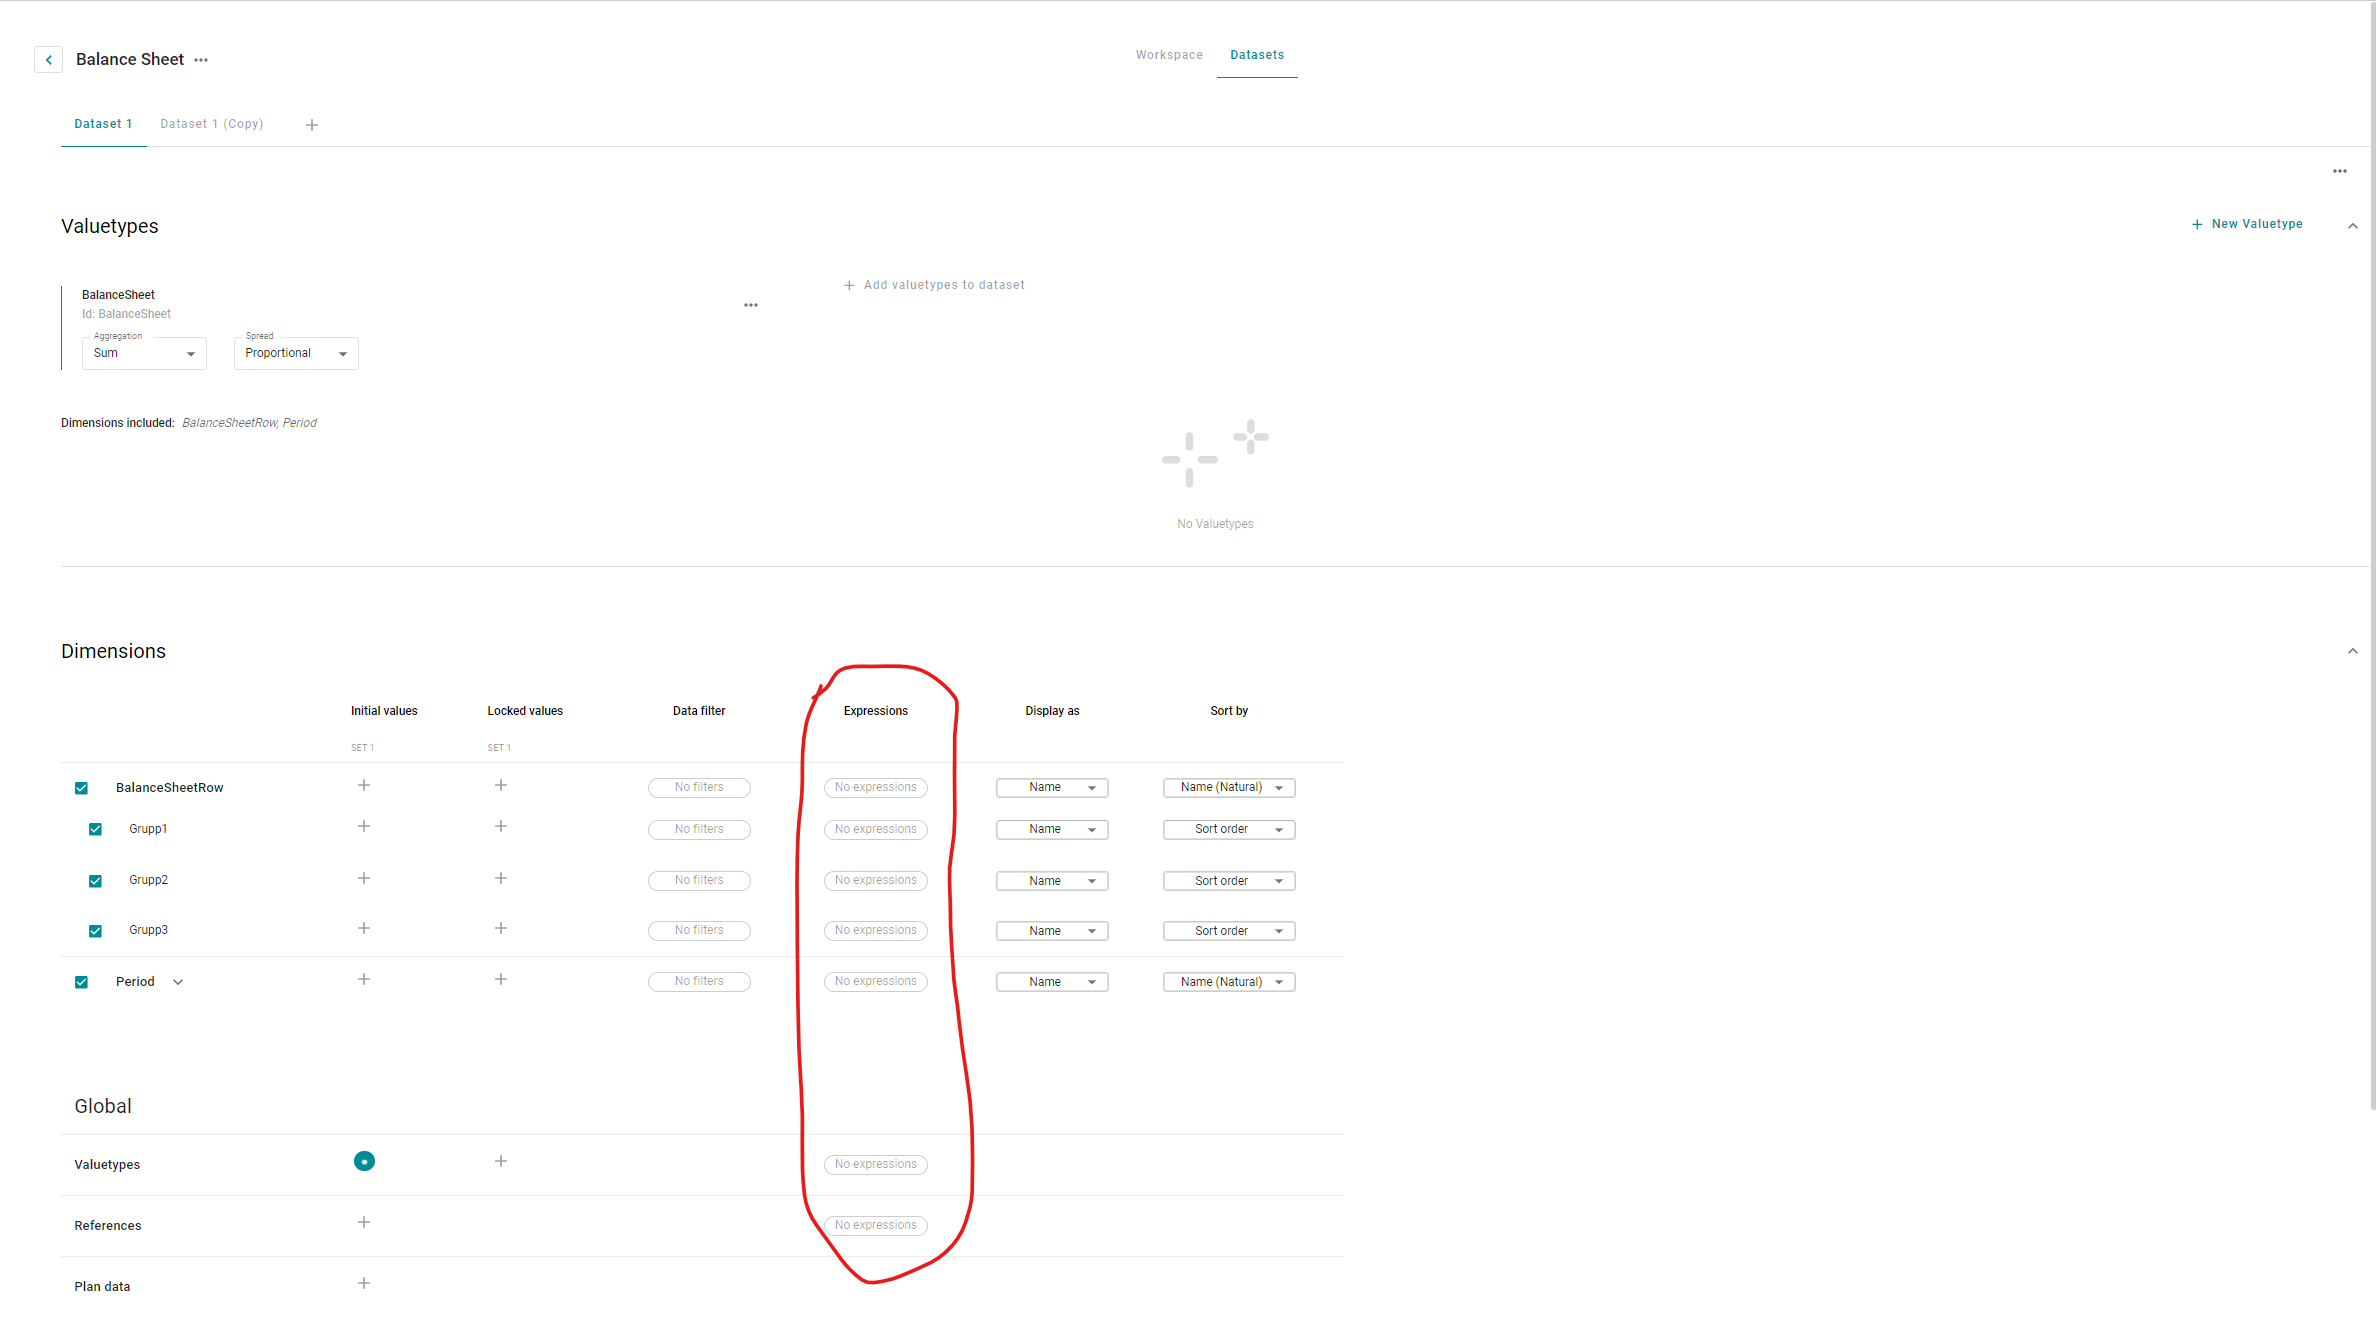The image size is (2376, 1337).
Task: Add a new dataset tab with plus icon
Action: point(312,125)
